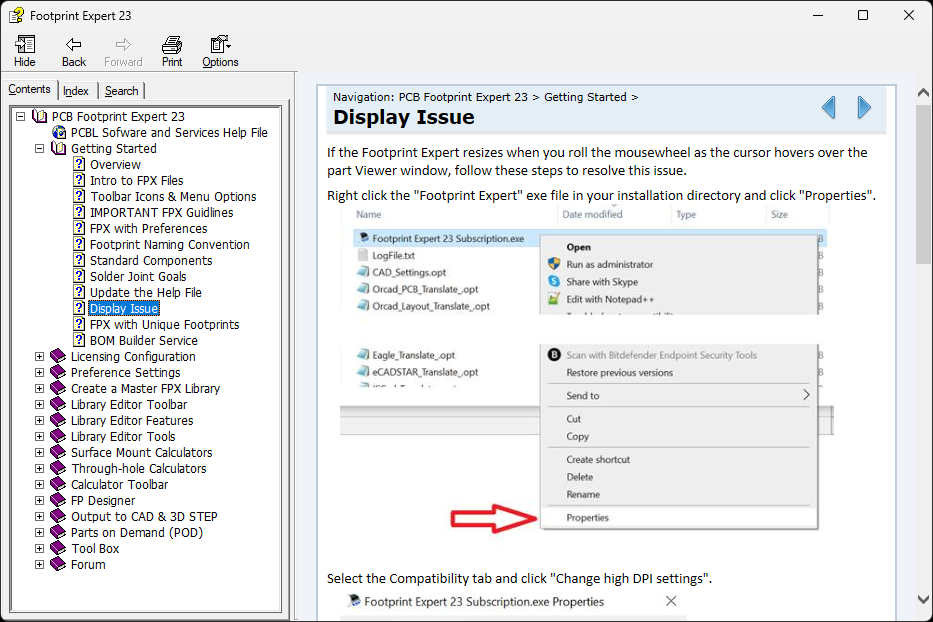Click the globe icon beside PCBL Sofware help file
Screen dimensions: 933x622
(59, 132)
